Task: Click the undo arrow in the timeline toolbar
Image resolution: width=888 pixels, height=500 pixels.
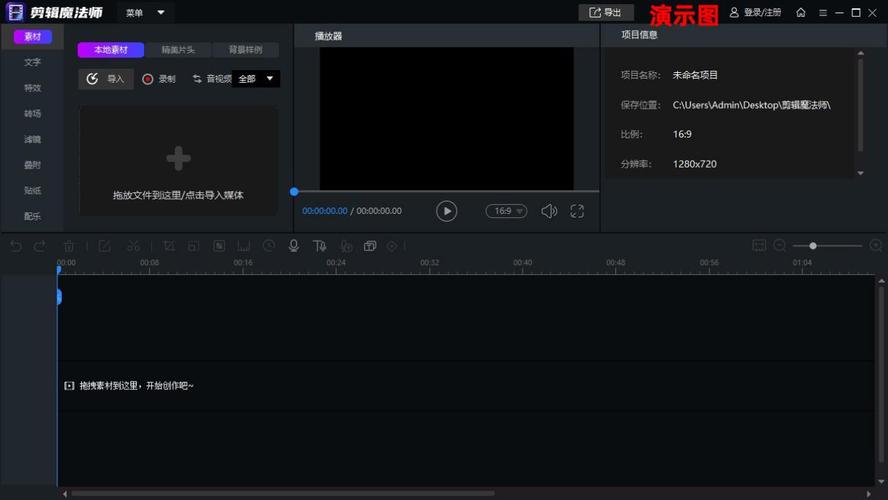Action: coord(16,246)
